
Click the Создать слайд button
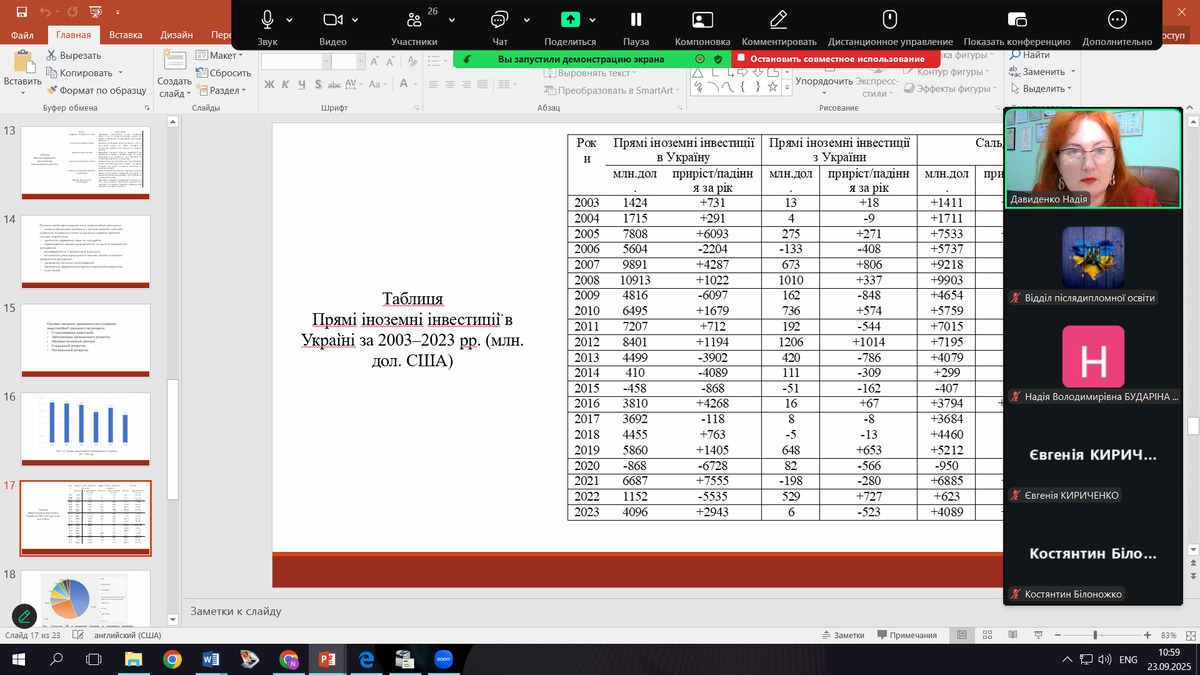coord(174,72)
